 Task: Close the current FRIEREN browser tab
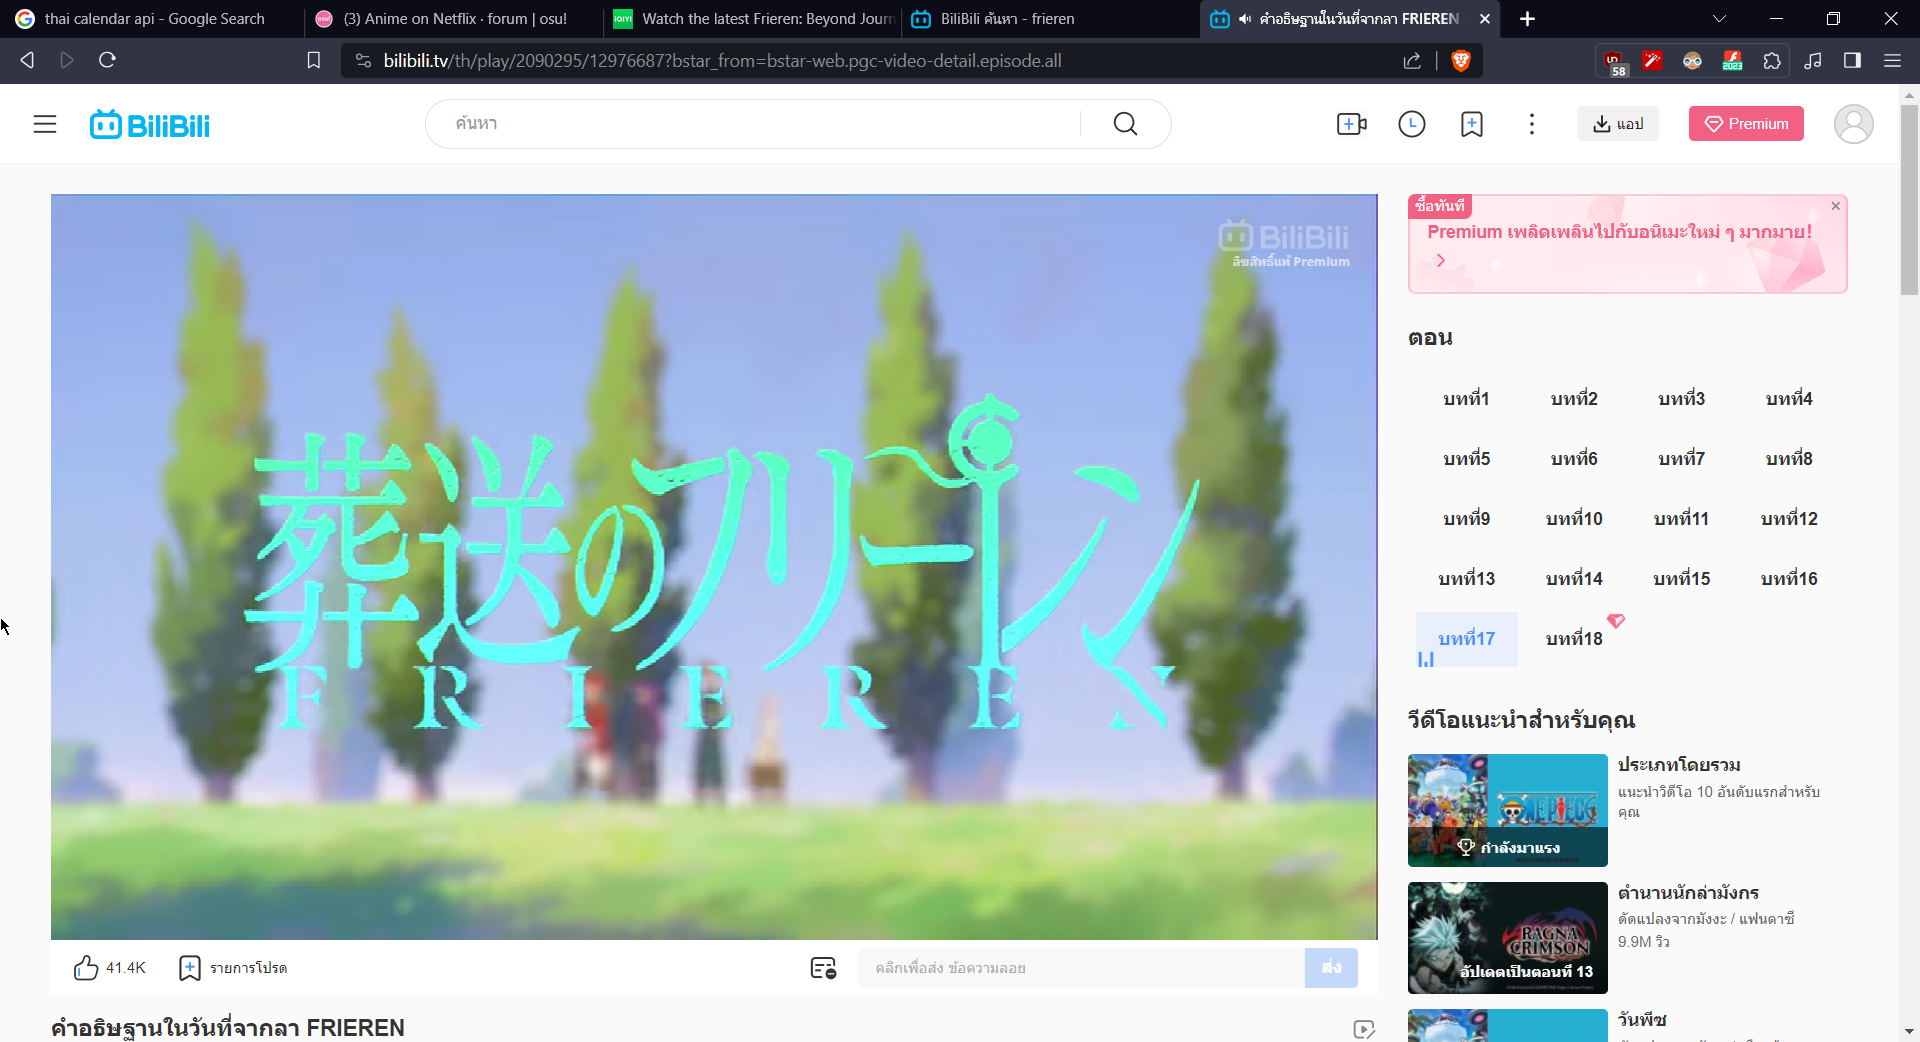point(1485,19)
